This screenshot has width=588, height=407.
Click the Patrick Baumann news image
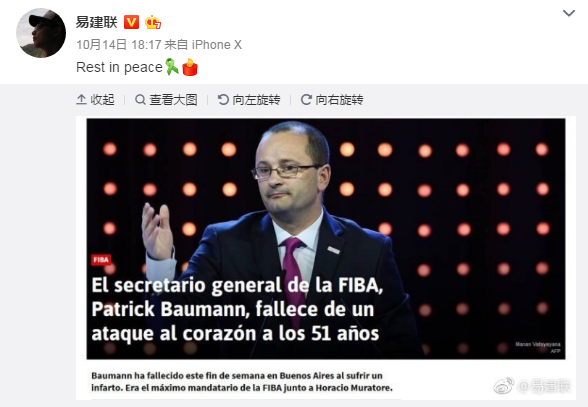(326, 258)
